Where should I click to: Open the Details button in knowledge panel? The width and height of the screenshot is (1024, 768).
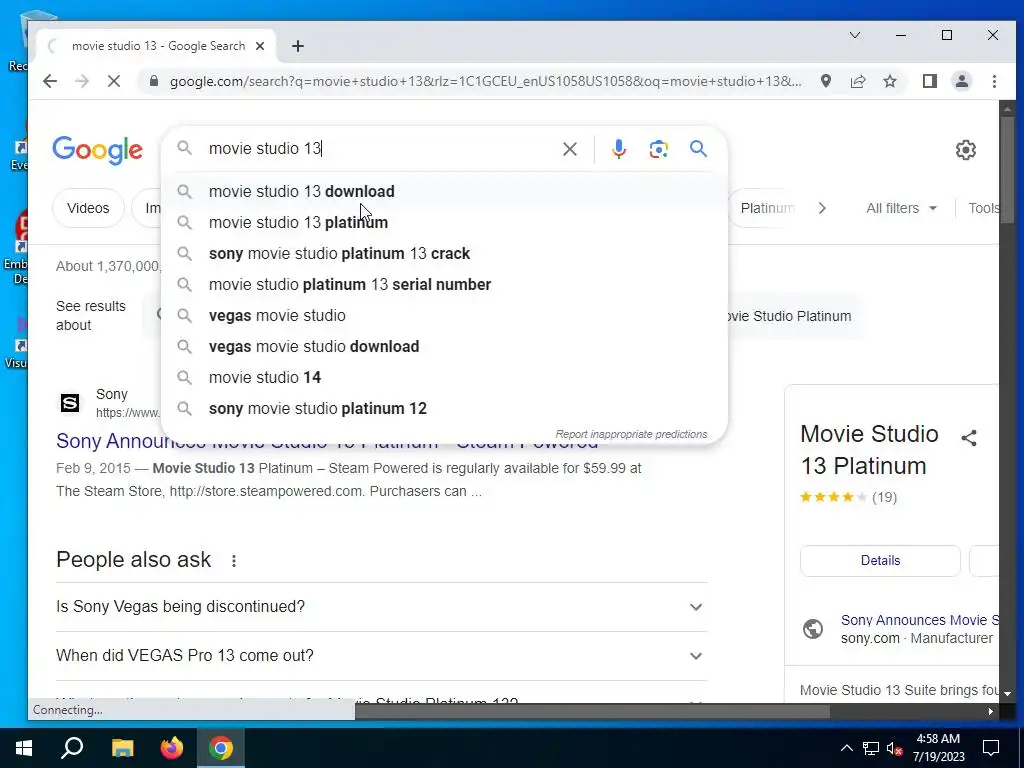[x=880, y=561]
